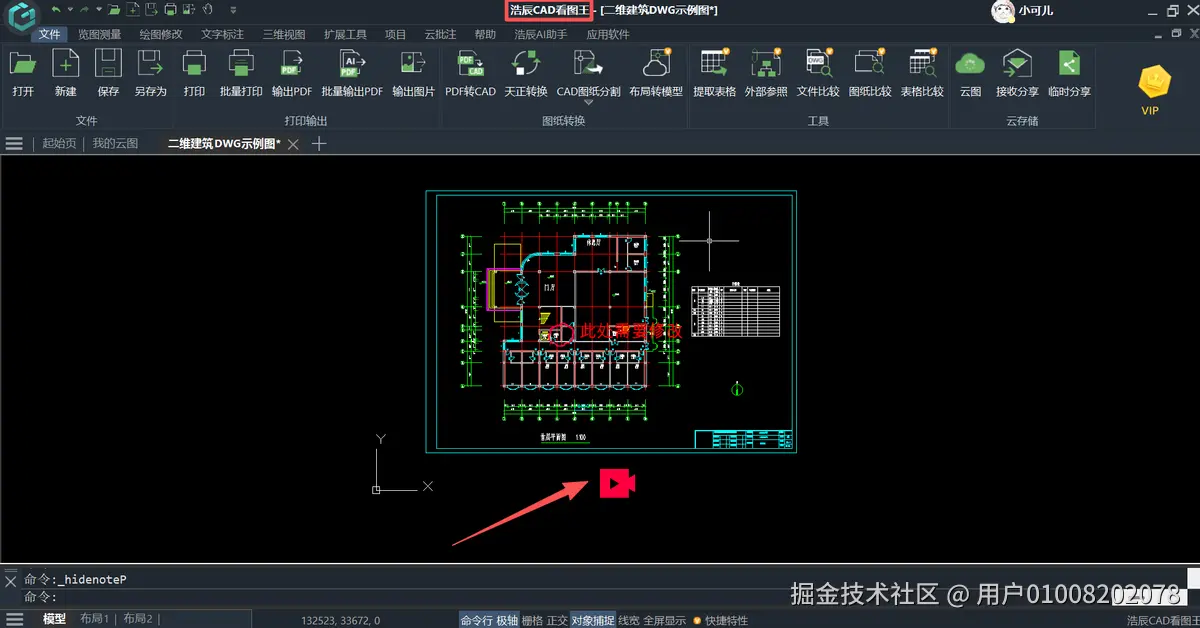Expand the redo history dropdown arrow
1200x628 pixels.
pos(99,10)
